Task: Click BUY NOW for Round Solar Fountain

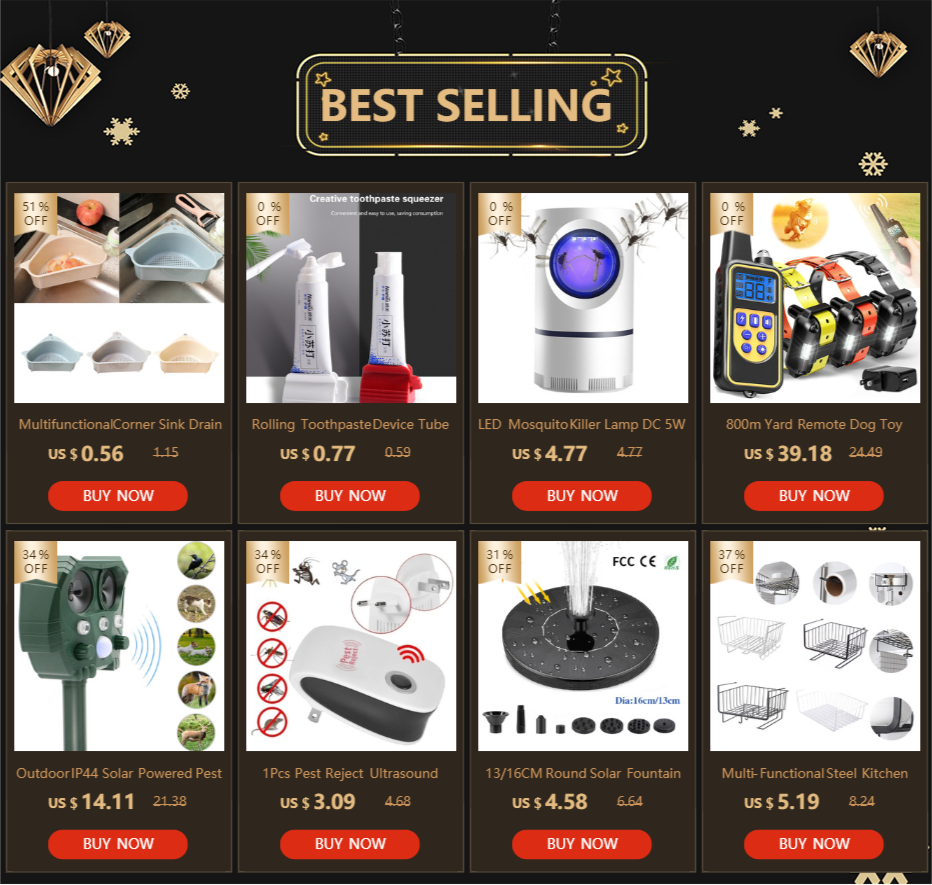Action: [x=581, y=844]
